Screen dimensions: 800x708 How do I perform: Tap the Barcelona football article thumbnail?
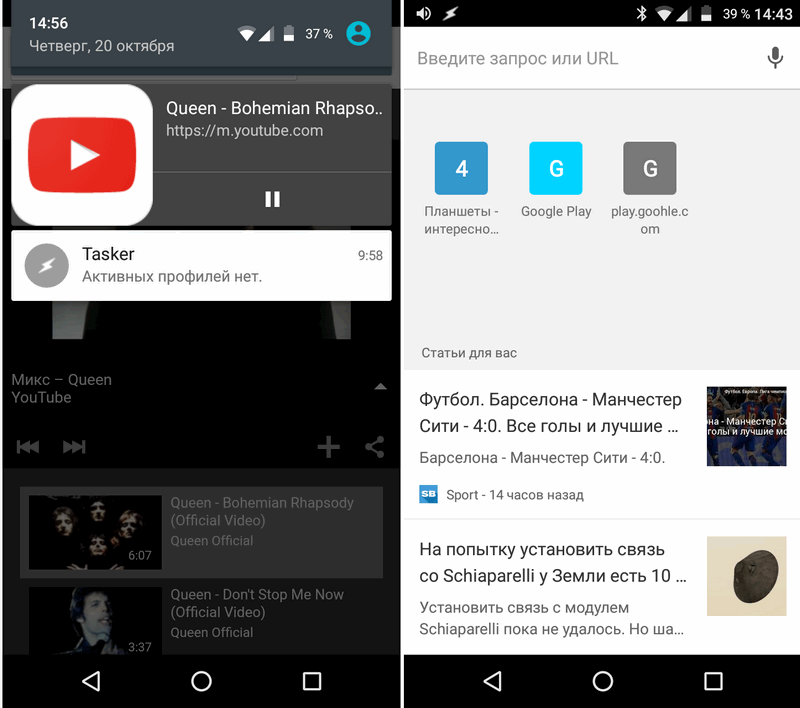point(746,426)
